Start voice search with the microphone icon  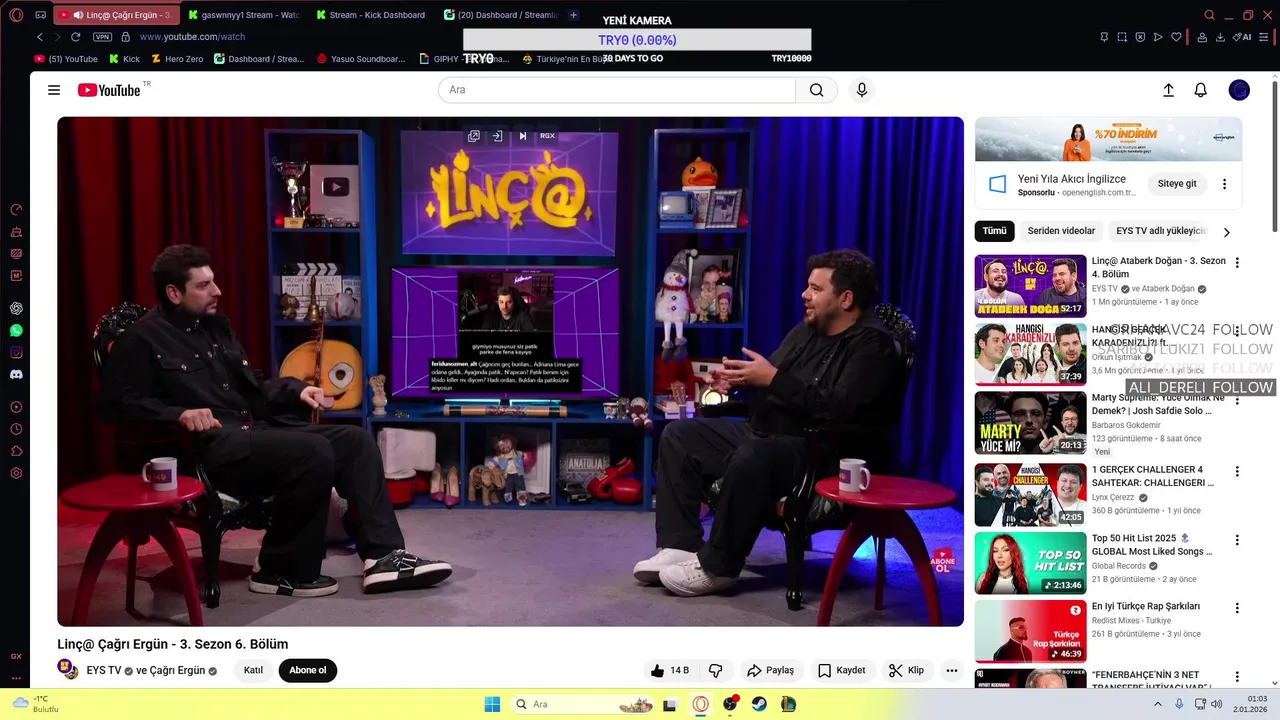862,90
